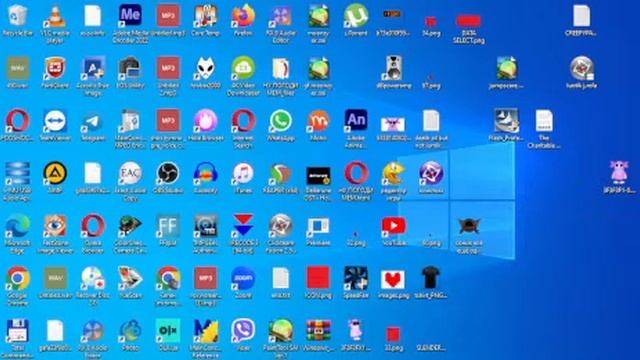This screenshot has width=640, height=360.
Task: Open PaintTool SAI shortcut
Action: pyautogui.click(x=281, y=331)
